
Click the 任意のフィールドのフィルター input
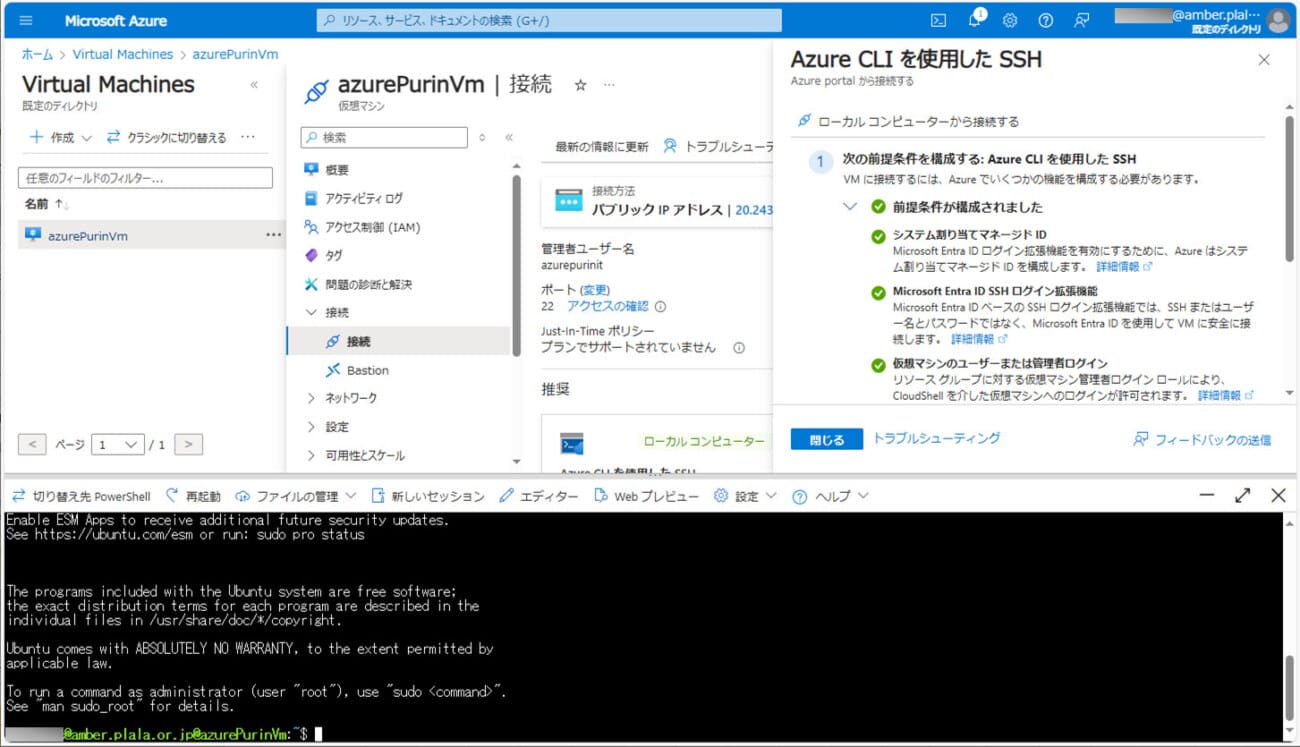(x=145, y=178)
